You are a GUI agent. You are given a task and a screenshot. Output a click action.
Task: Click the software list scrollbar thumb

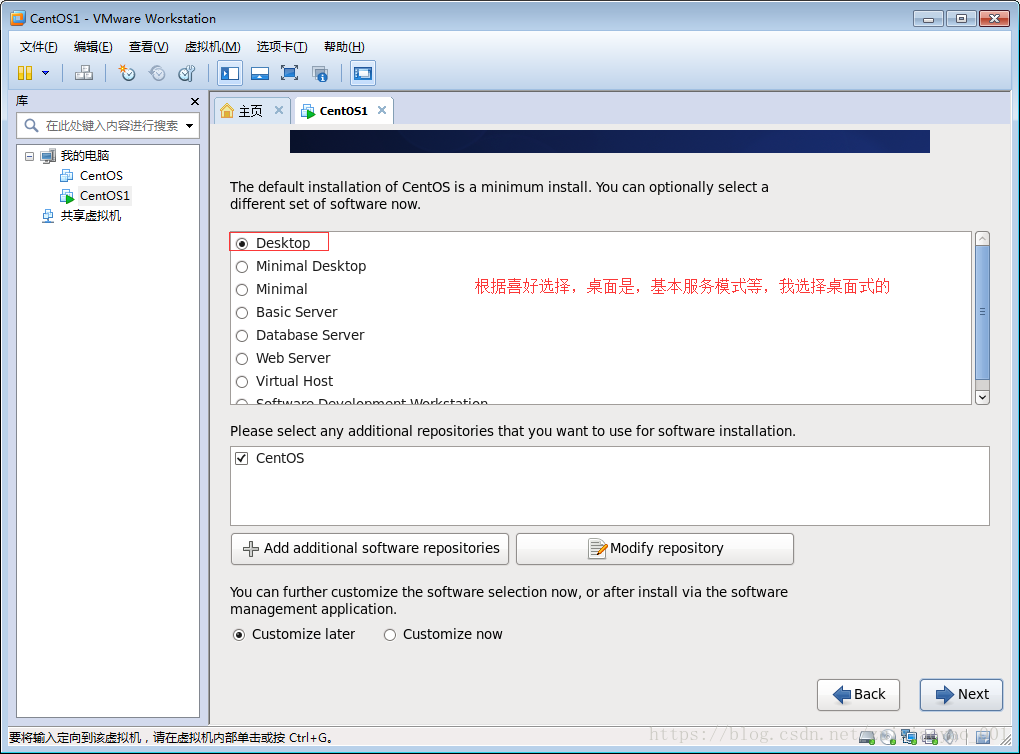coord(983,312)
